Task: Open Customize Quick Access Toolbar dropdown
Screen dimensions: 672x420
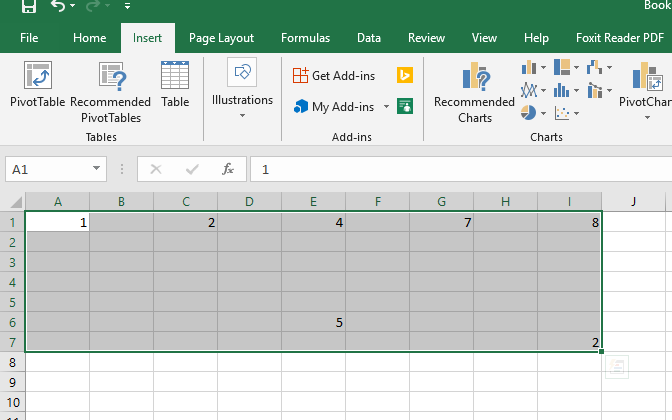Action: (x=127, y=6)
